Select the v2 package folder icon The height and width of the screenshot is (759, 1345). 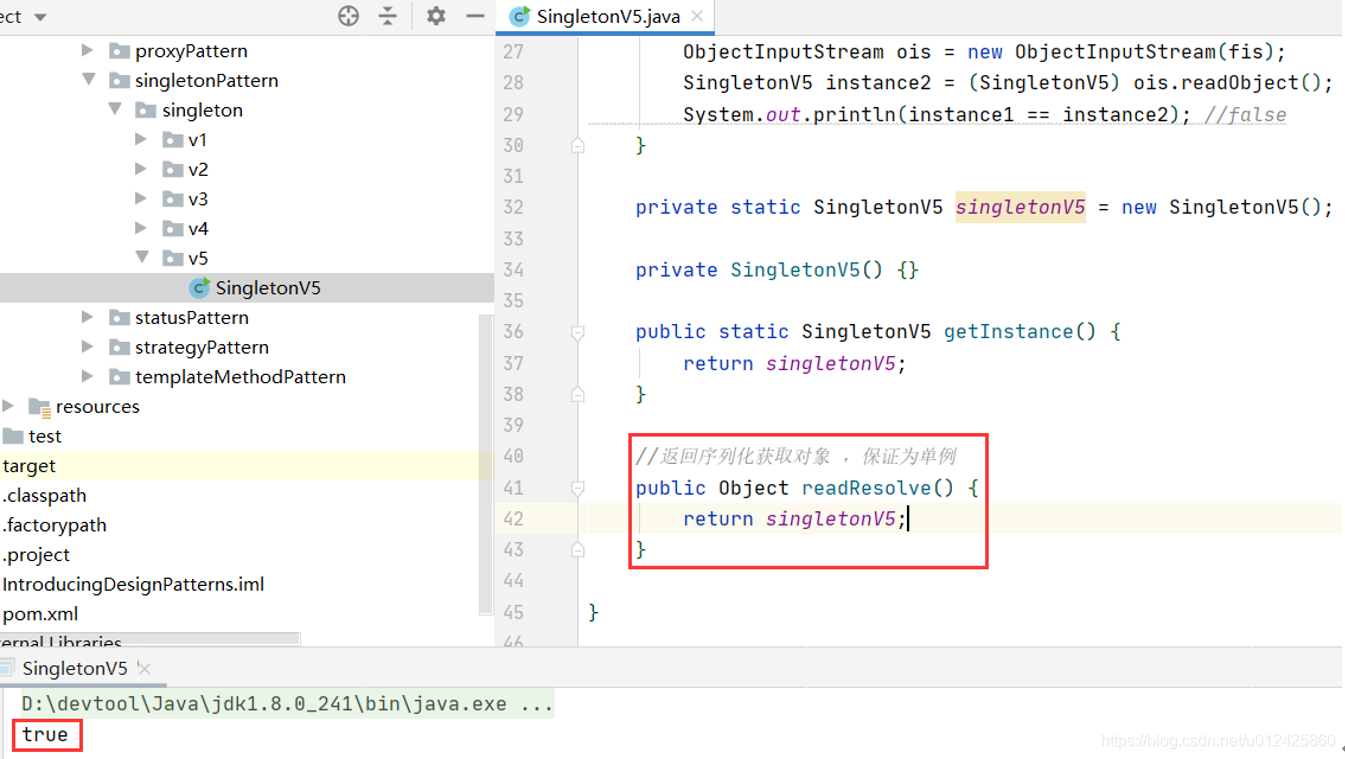(173, 169)
